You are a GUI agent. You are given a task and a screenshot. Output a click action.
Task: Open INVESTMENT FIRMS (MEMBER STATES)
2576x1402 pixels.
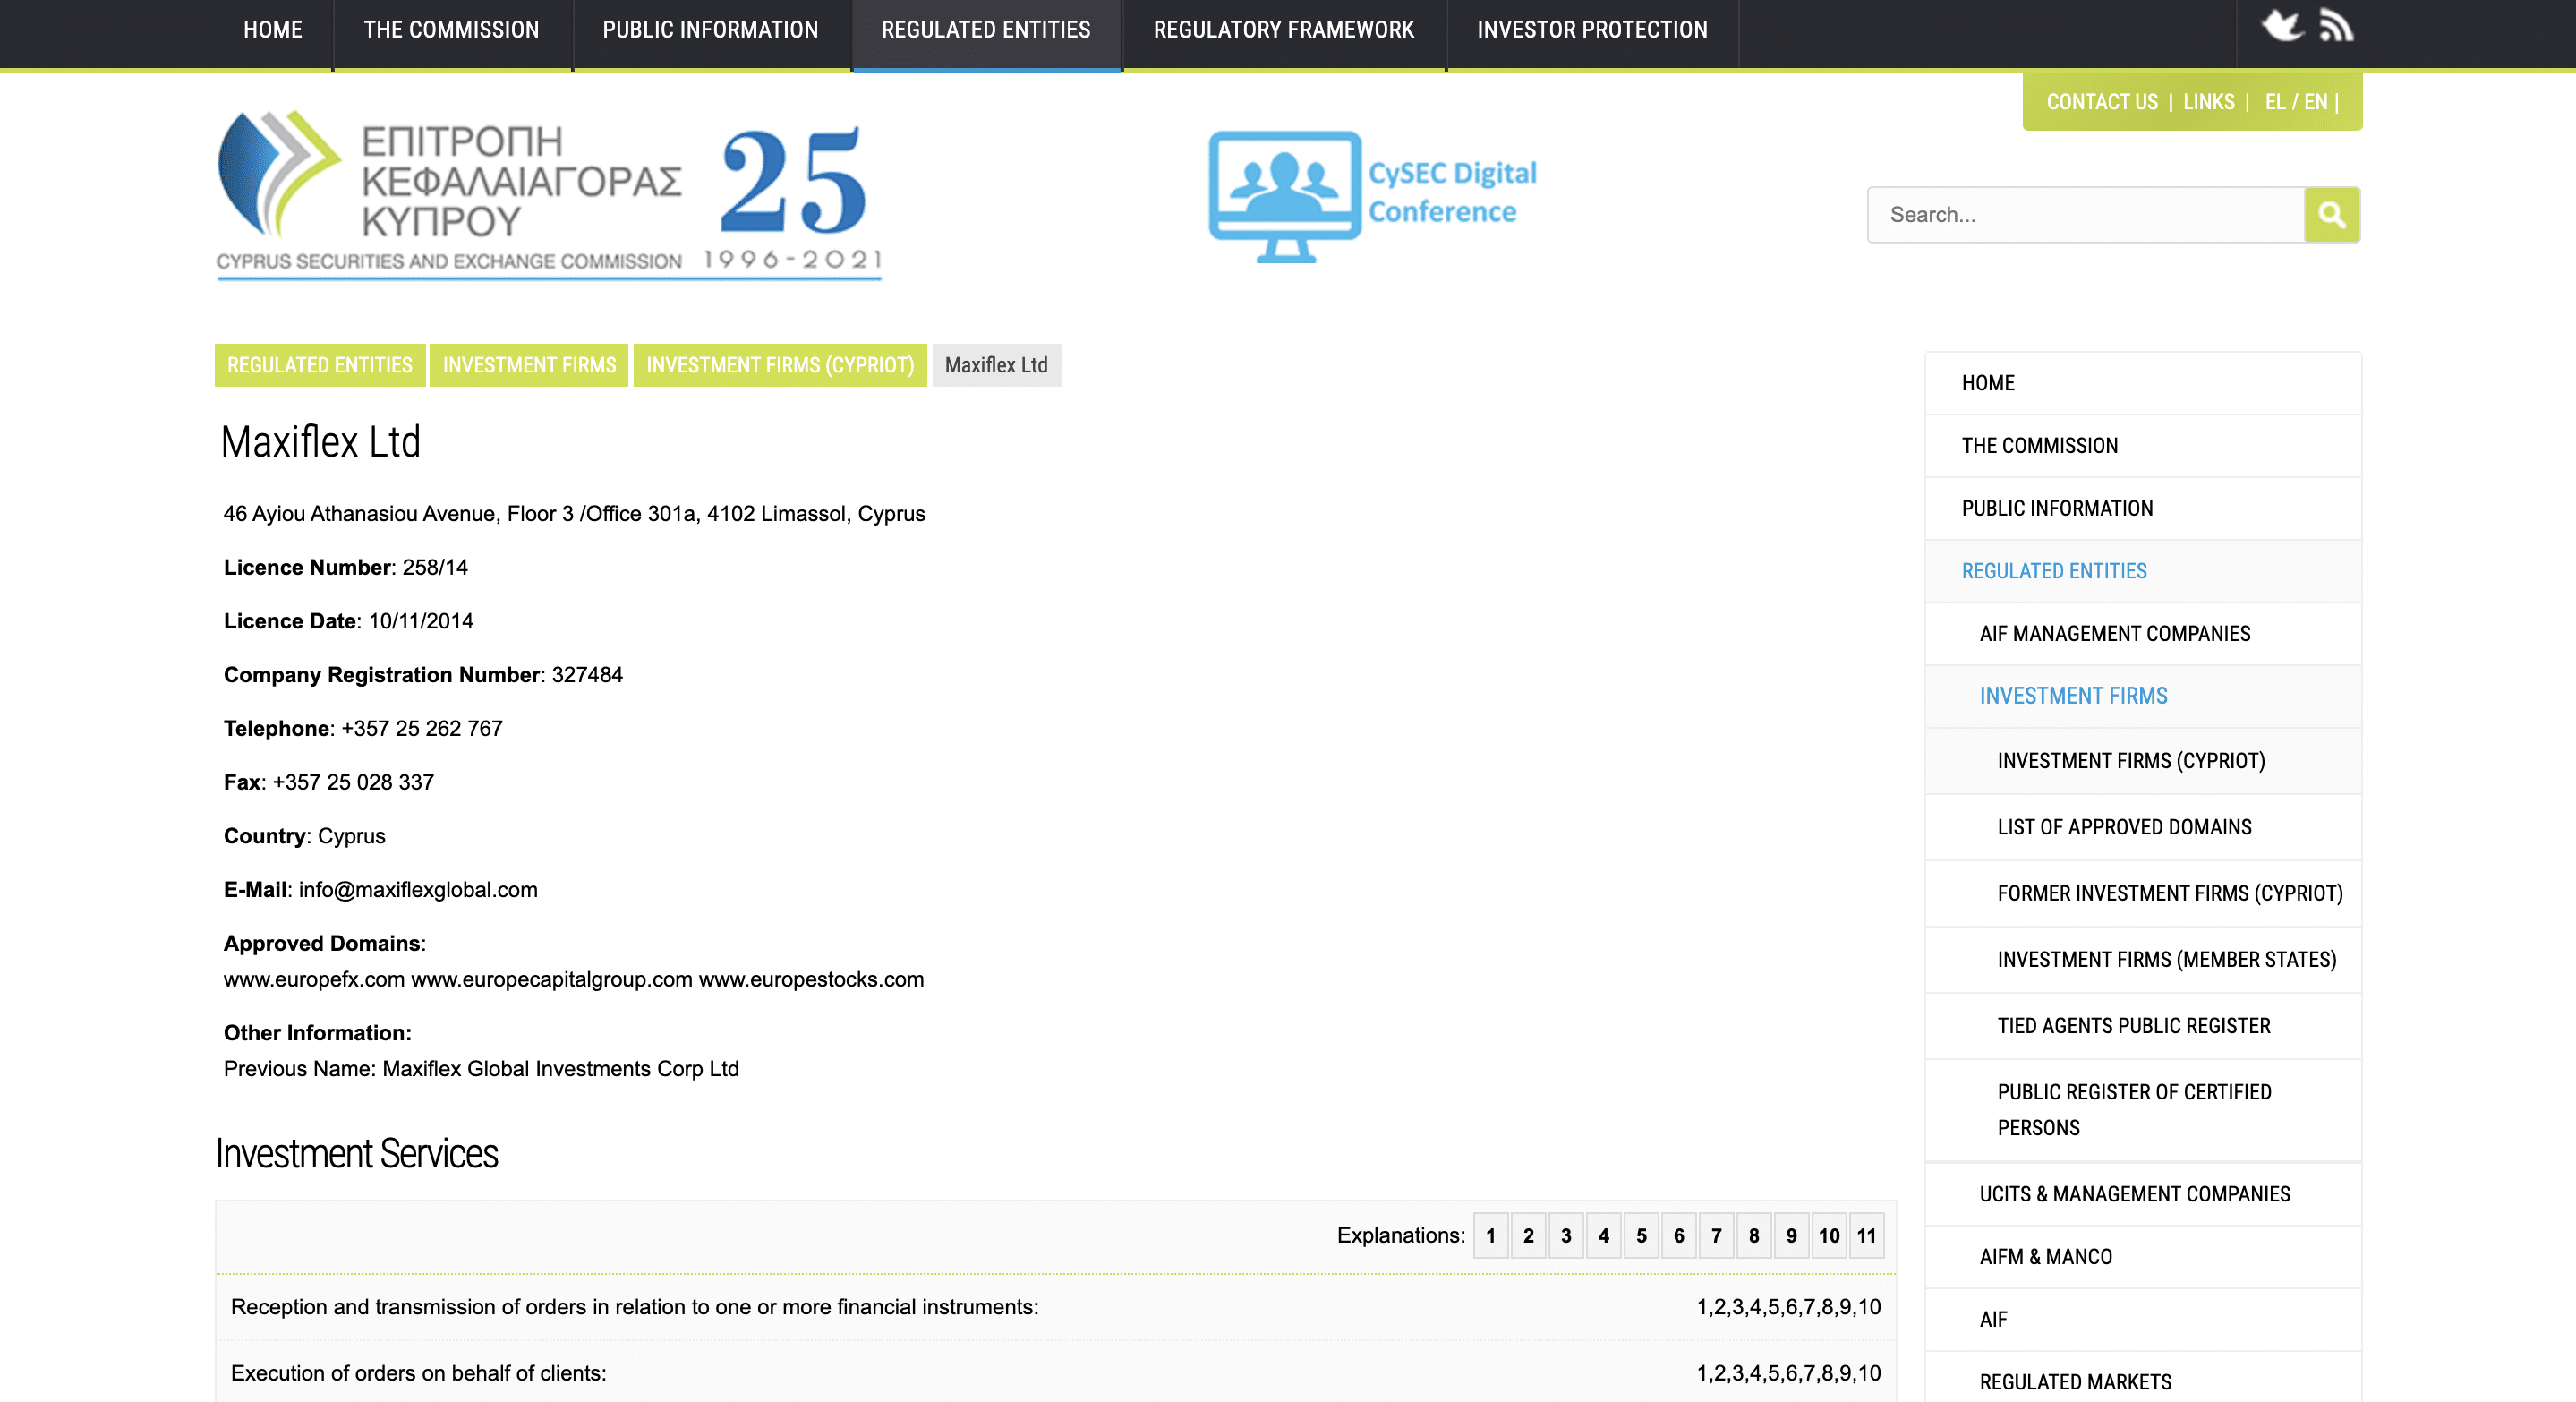2143,960
